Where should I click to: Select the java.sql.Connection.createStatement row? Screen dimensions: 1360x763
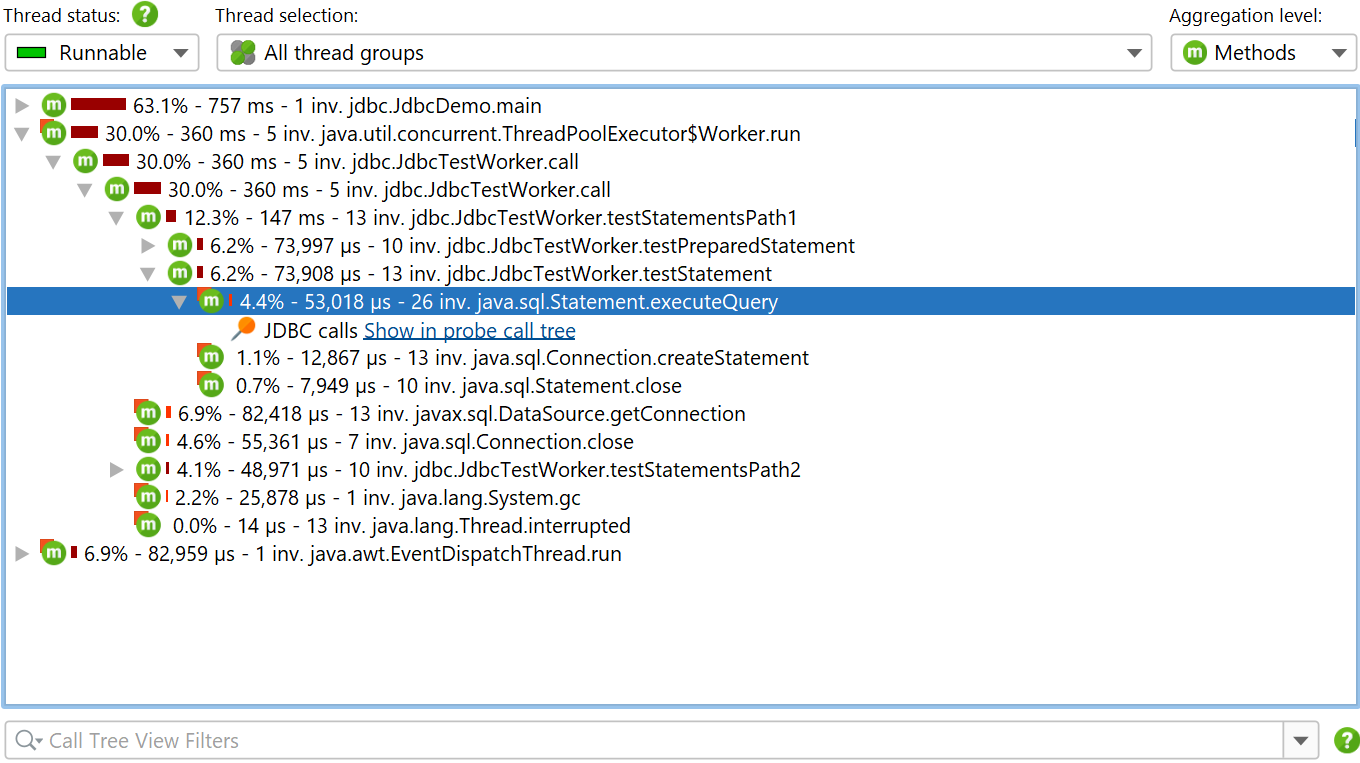point(522,358)
